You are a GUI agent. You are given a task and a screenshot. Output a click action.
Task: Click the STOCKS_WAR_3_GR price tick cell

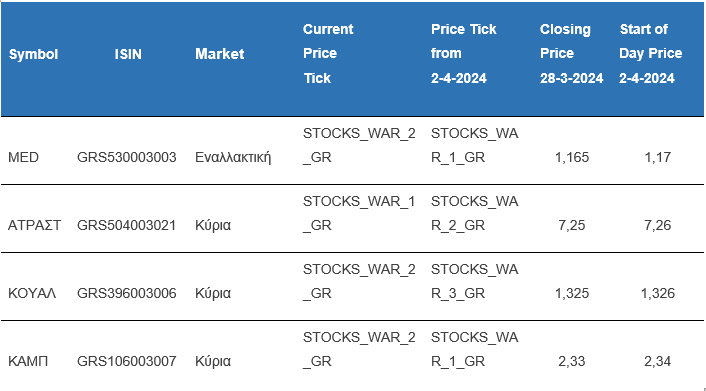tap(474, 281)
